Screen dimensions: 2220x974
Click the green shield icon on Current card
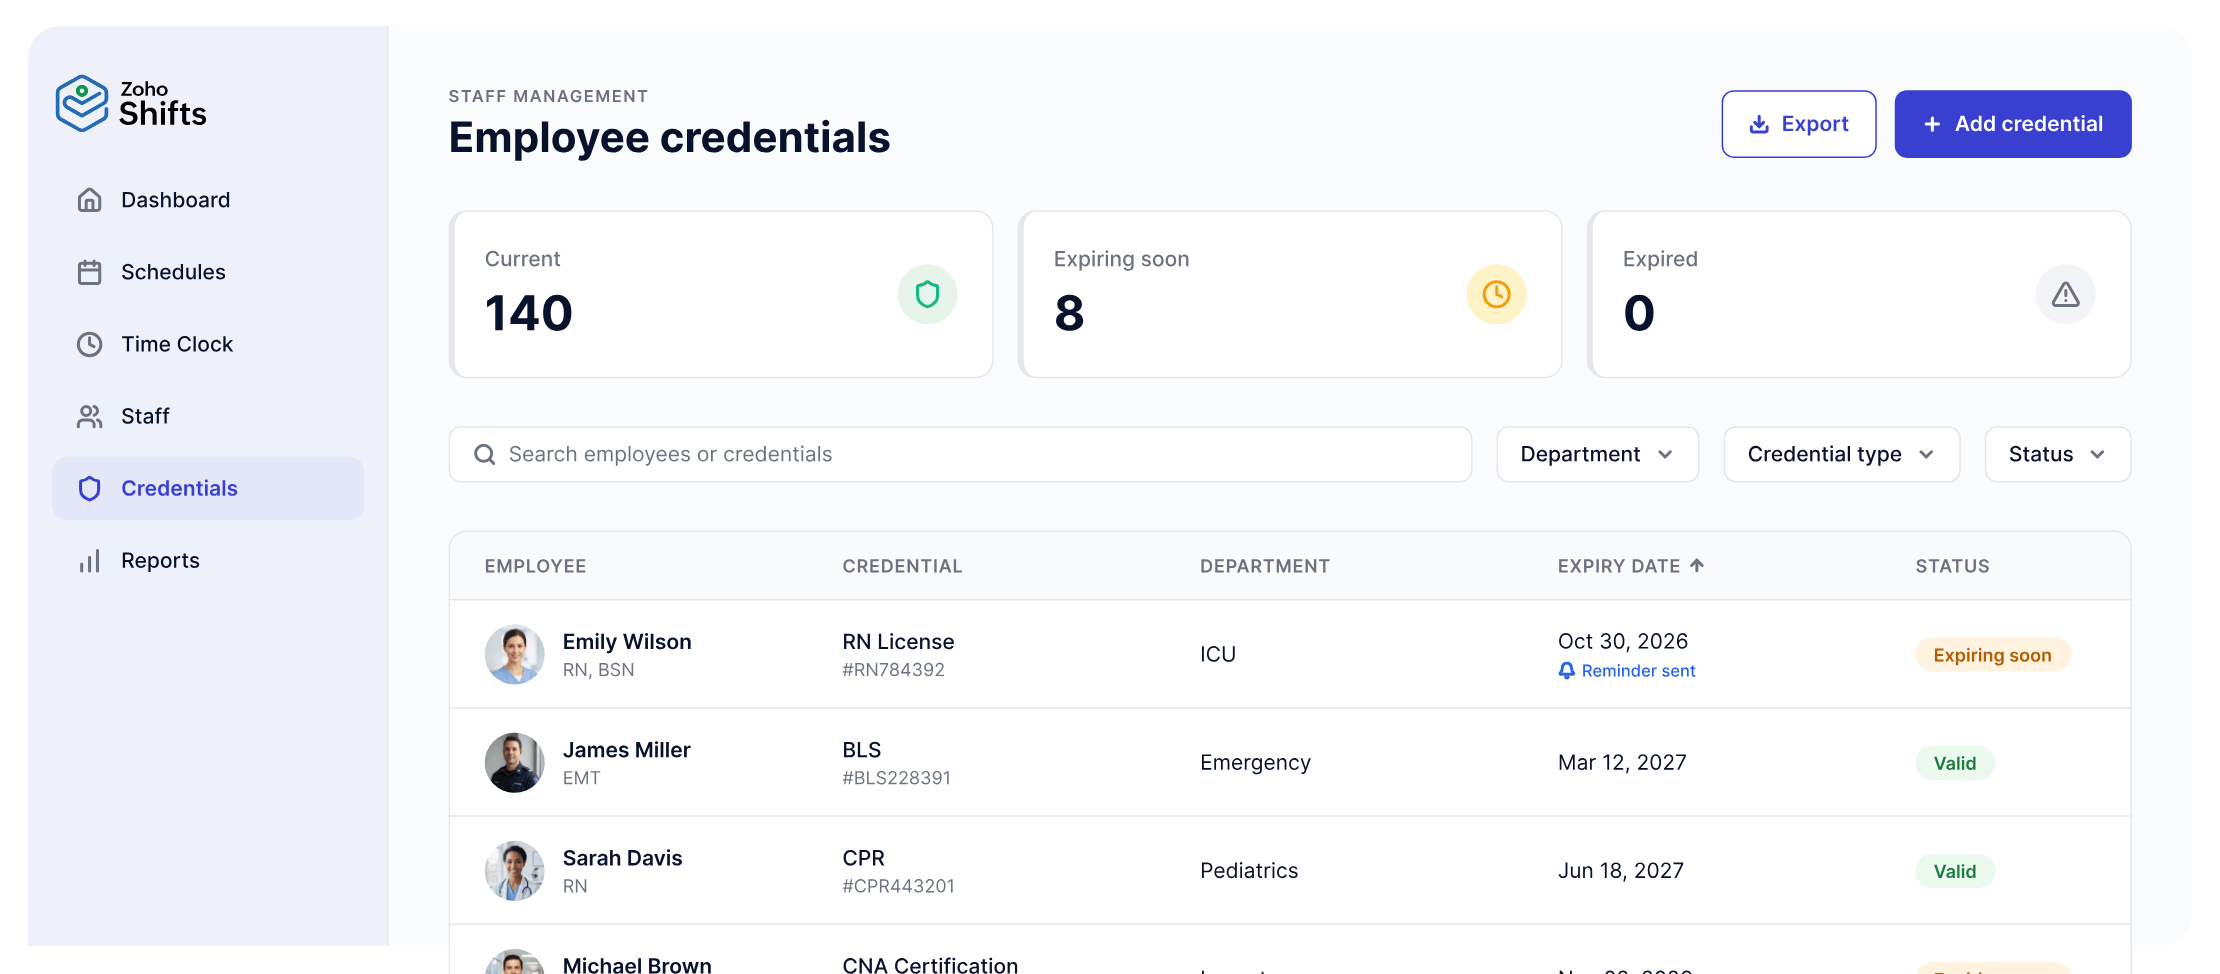927,294
